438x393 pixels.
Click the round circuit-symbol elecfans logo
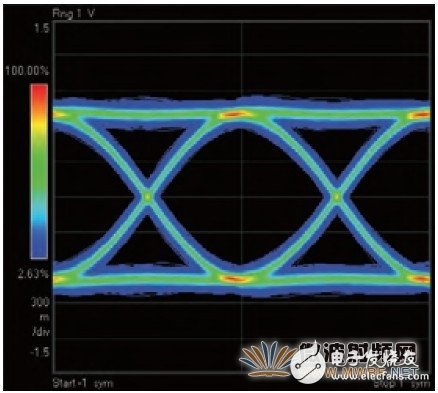308,366
